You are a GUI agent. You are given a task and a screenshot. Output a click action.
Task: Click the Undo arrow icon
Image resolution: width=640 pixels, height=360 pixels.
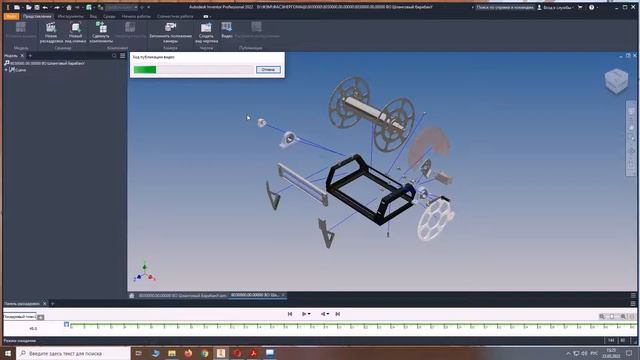pyautogui.click(x=45, y=7)
